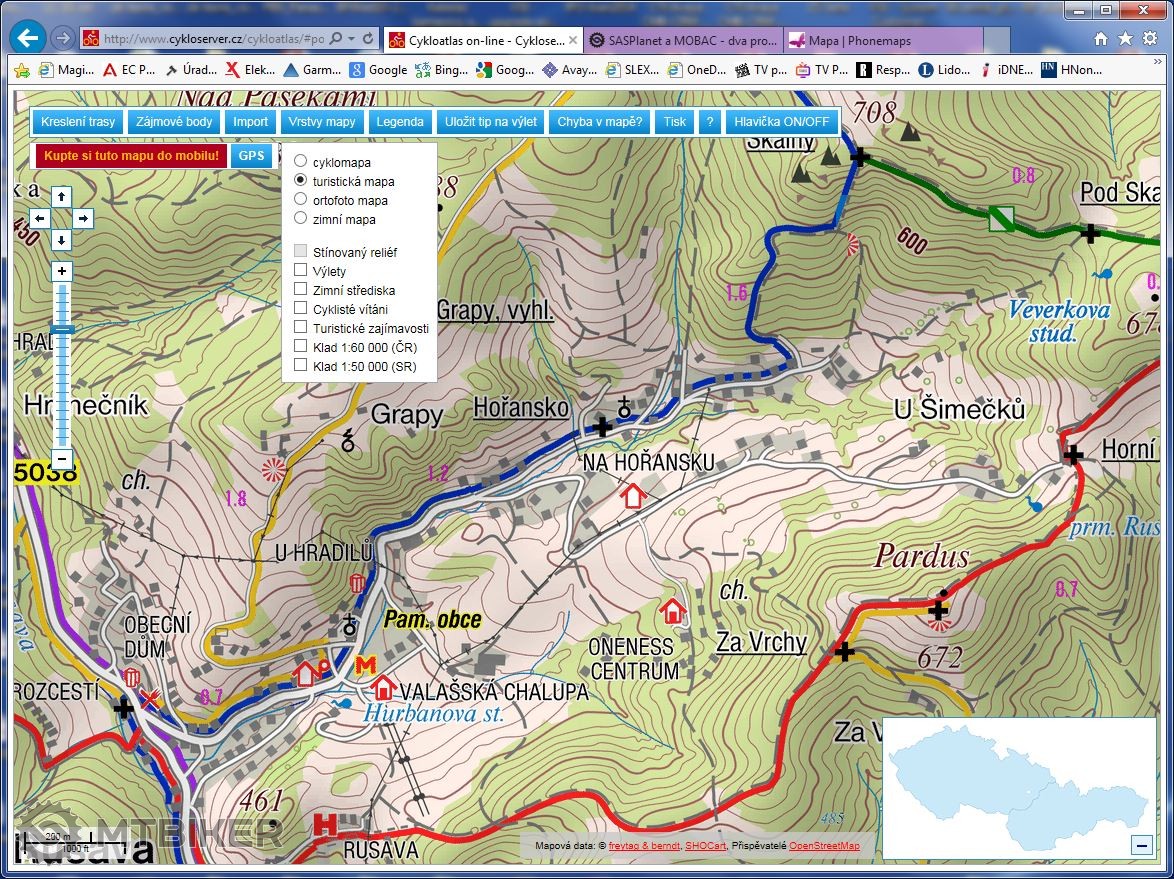Image resolution: width=1174 pixels, height=879 pixels.
Task: Select the ortofoto mapa option
Action: pyautogui.click(x=301, y=199)
